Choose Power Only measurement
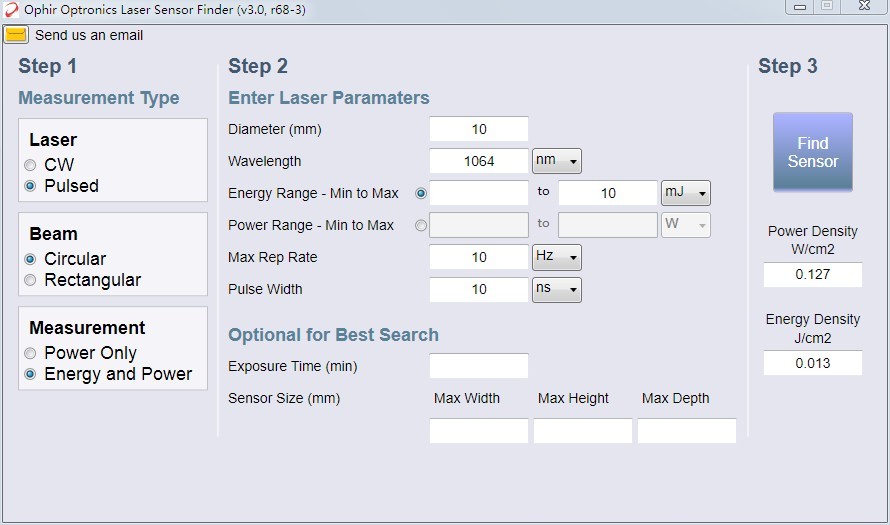Screen dimensions: 890x525 (x=30, y=353)
